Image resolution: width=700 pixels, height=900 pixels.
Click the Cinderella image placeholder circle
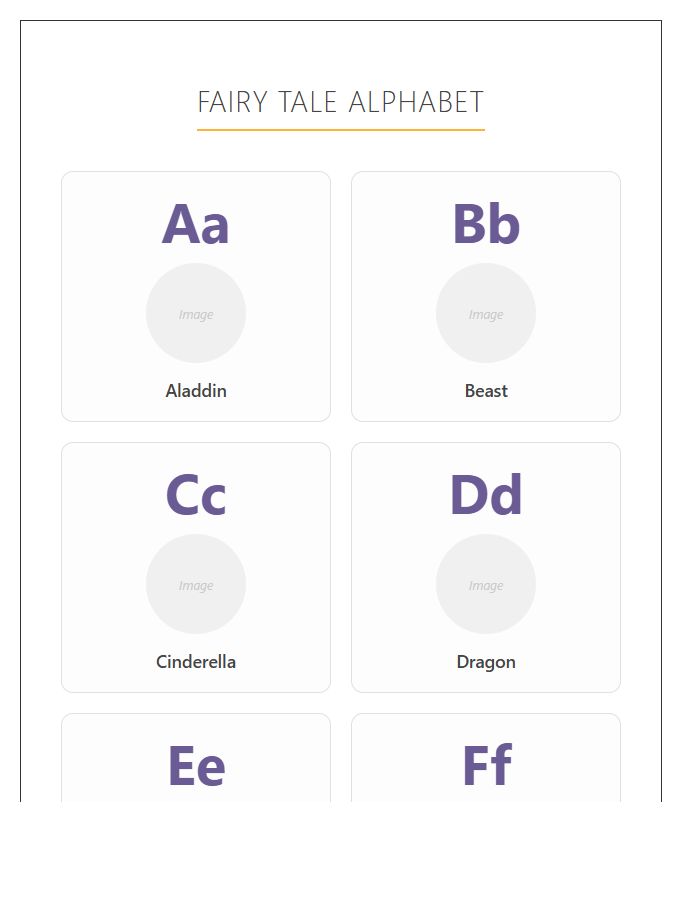[x=196, y=584]
